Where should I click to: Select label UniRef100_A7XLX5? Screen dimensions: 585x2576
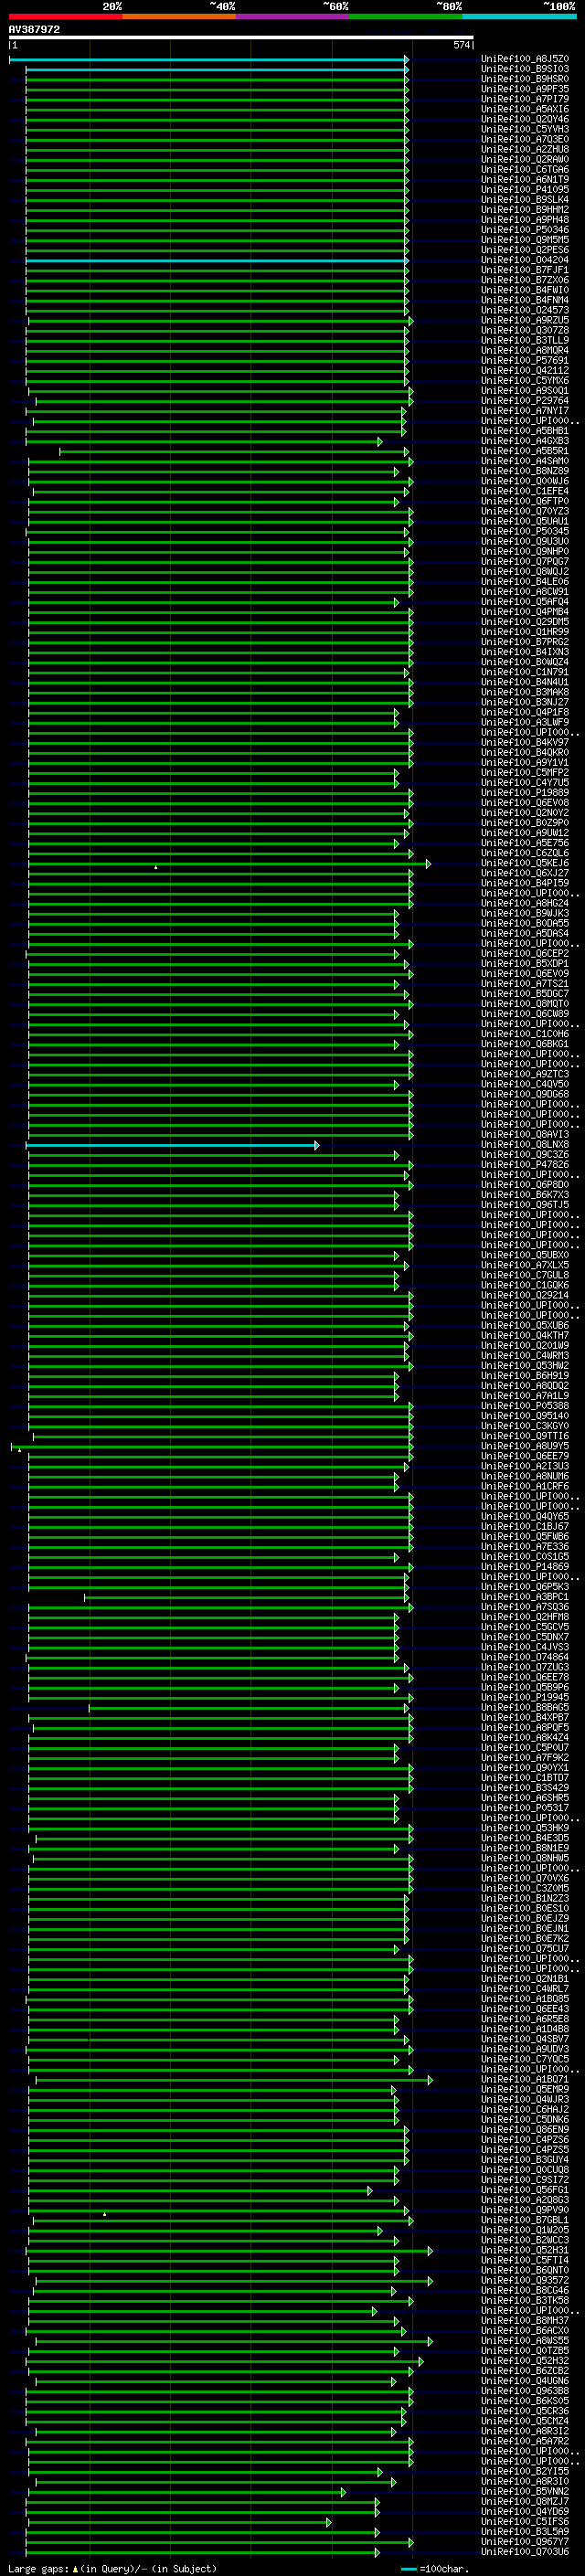(525, 1265)
